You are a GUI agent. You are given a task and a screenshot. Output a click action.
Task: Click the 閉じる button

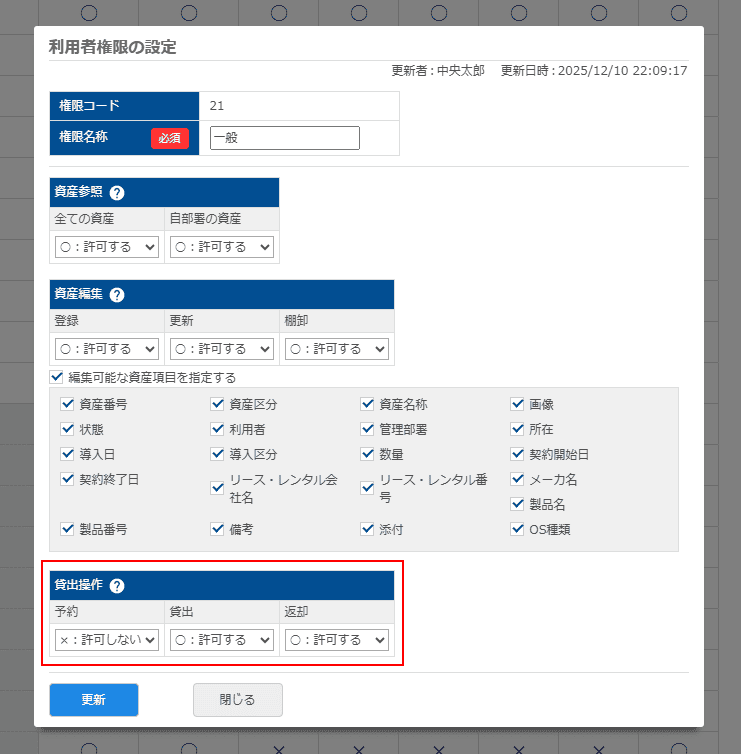(x=237, y=700)
